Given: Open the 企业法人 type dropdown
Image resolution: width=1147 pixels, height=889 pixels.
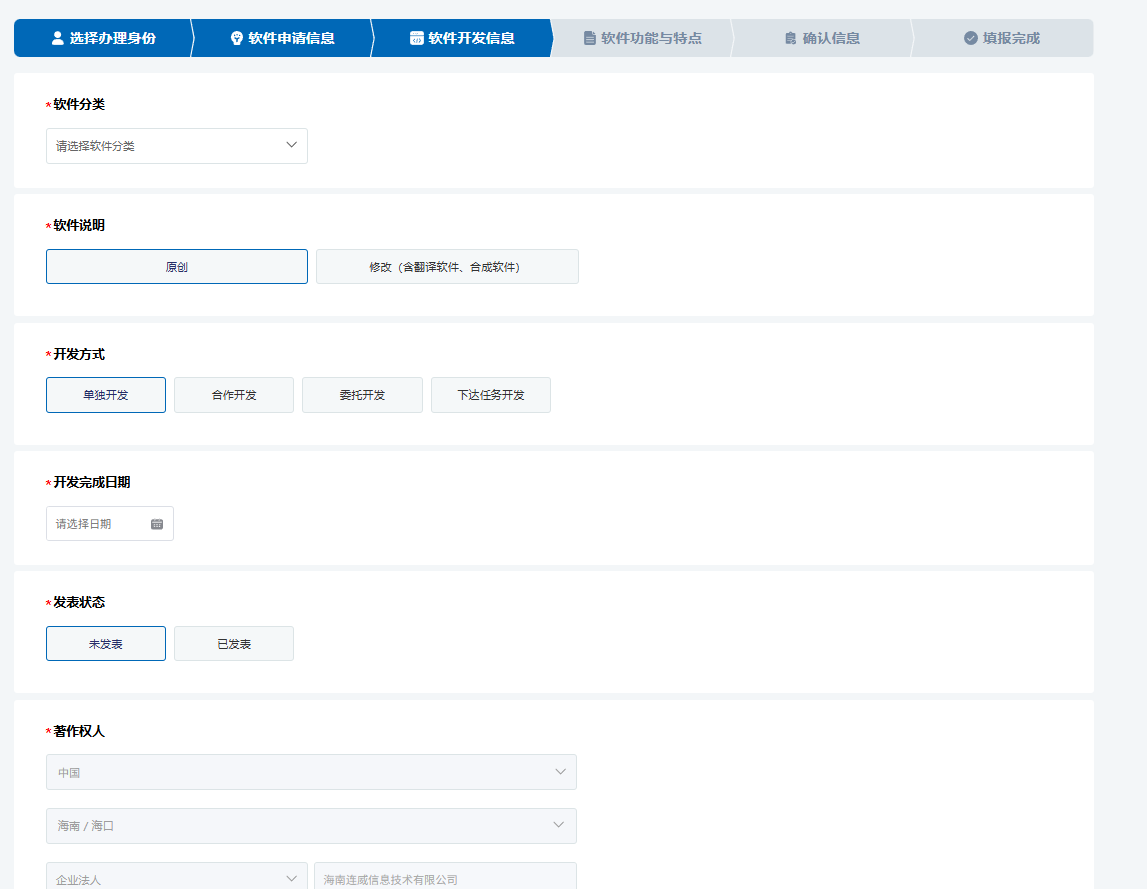Looking at the screenshot, I should [x=177, y=879].
